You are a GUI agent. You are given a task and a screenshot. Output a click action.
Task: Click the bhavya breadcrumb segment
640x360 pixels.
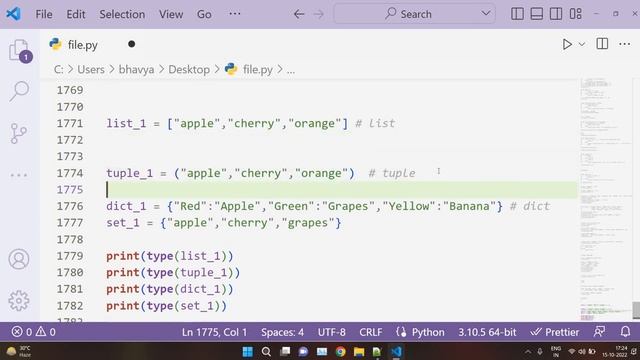coord(136,70)
